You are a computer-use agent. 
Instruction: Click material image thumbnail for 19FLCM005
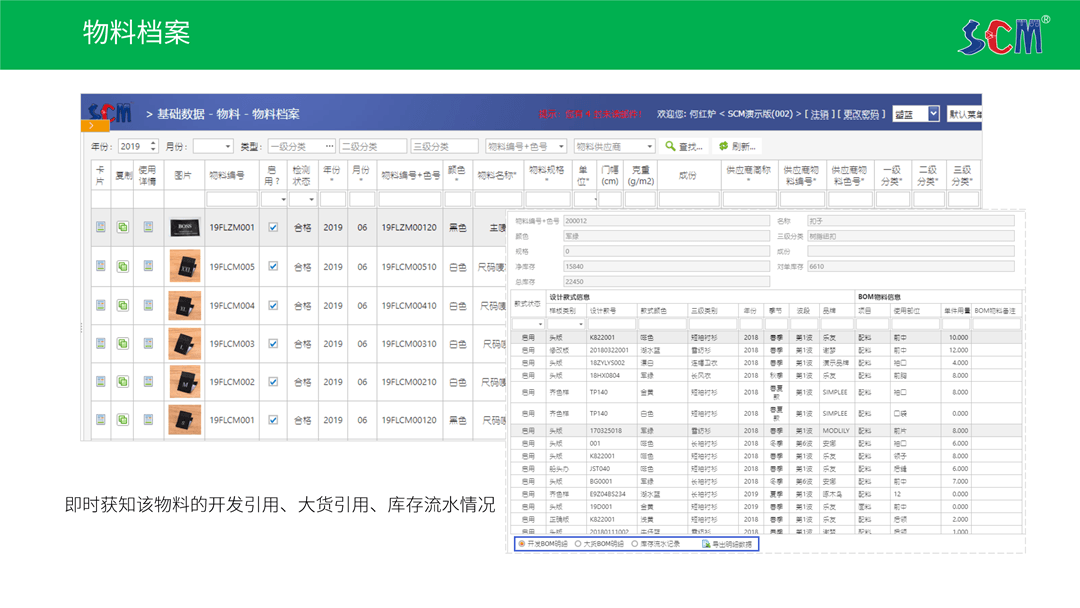(185, 266)
